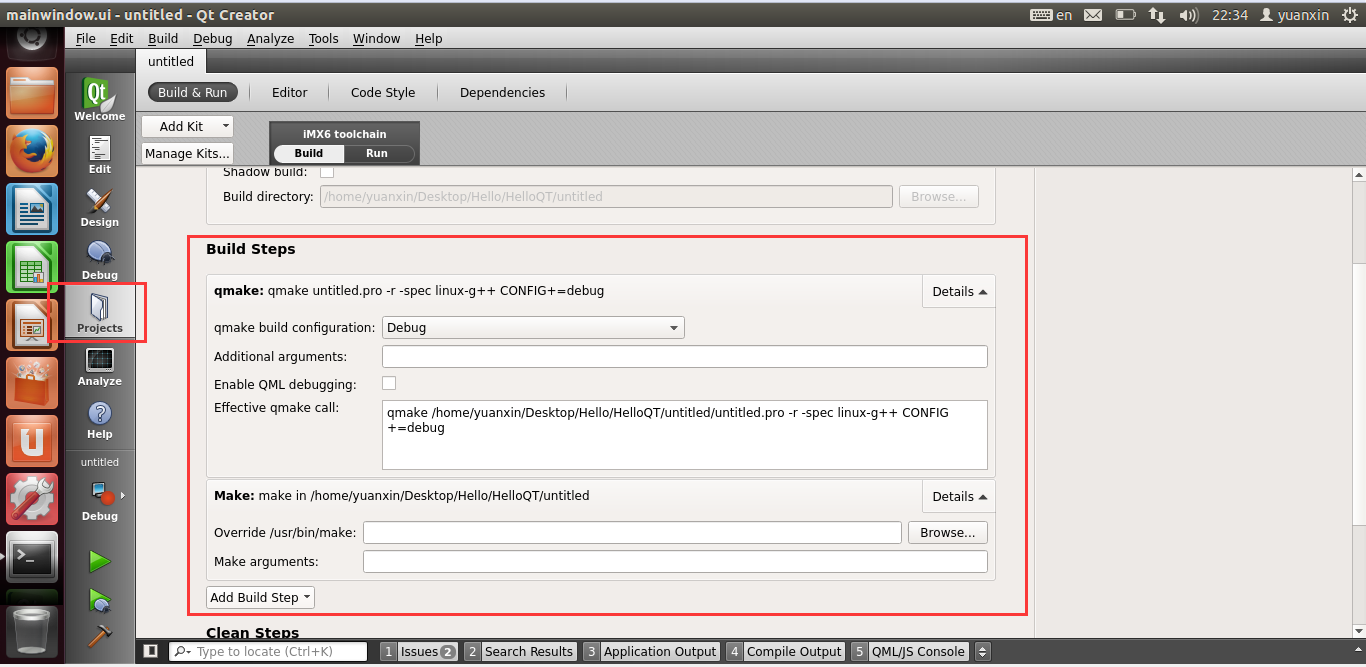Open the QML/JS Console pane

click(910, 651)
